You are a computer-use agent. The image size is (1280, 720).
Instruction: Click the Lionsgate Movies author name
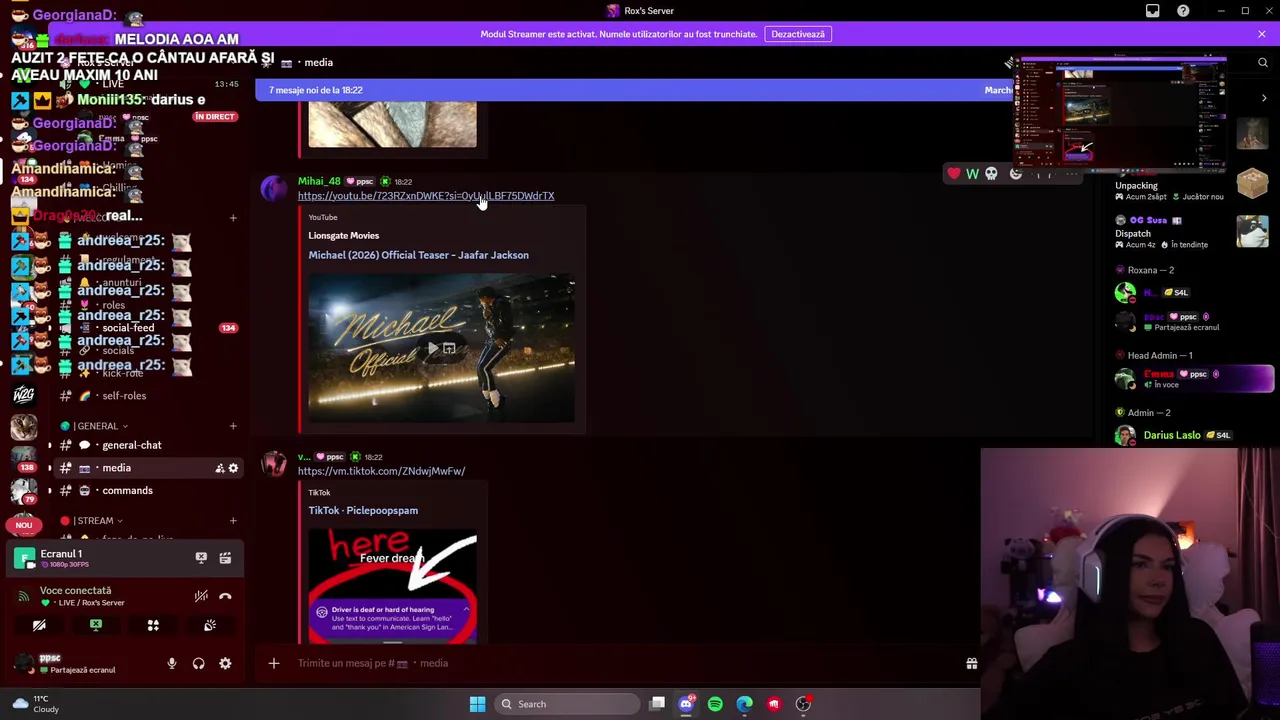point(343,236)
